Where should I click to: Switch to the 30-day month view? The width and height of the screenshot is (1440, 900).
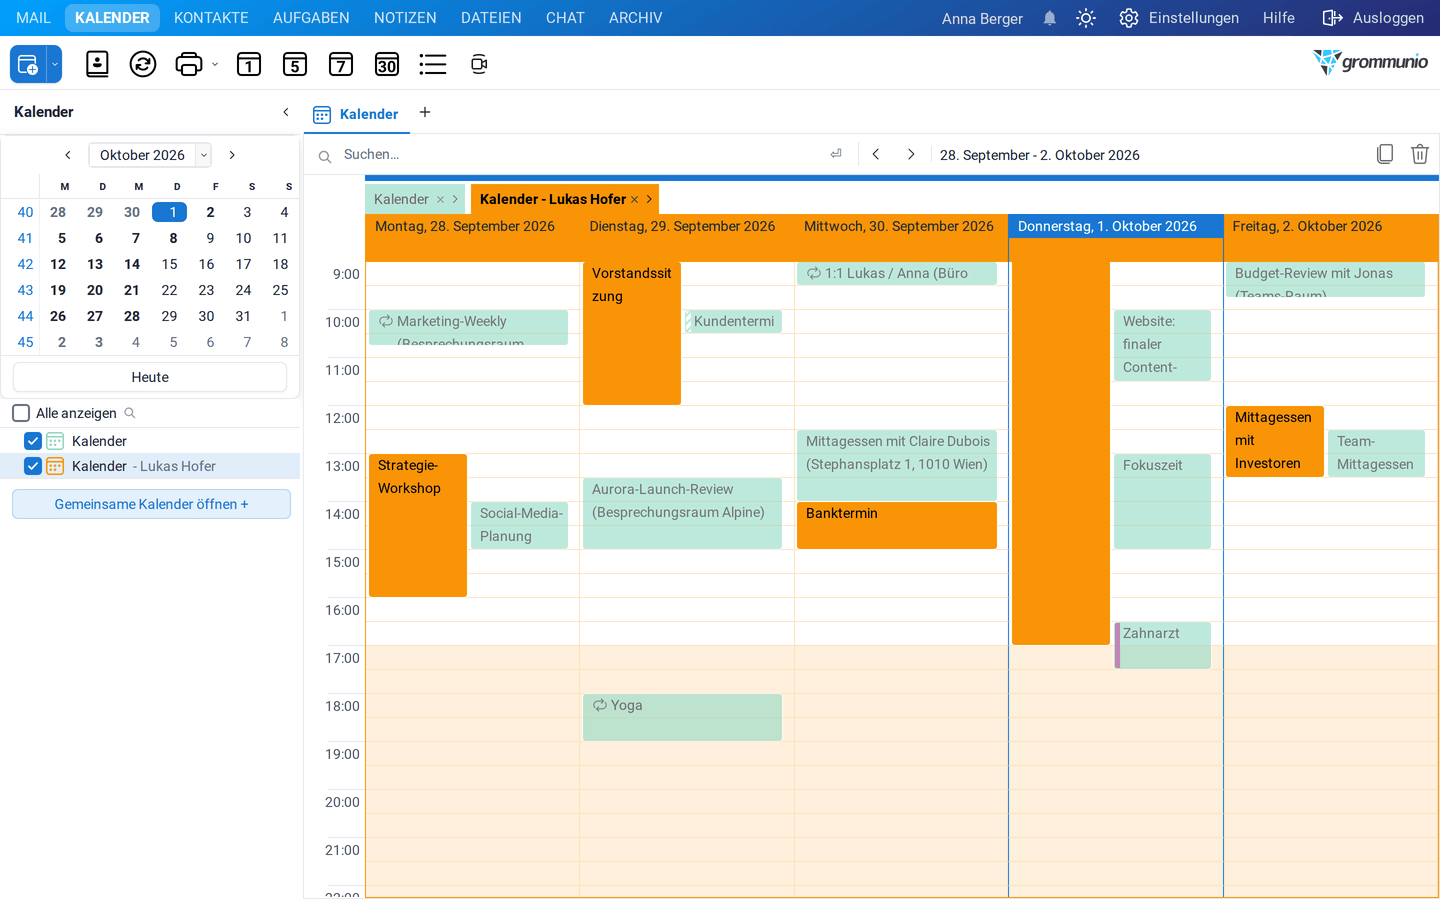pos(387,65)
